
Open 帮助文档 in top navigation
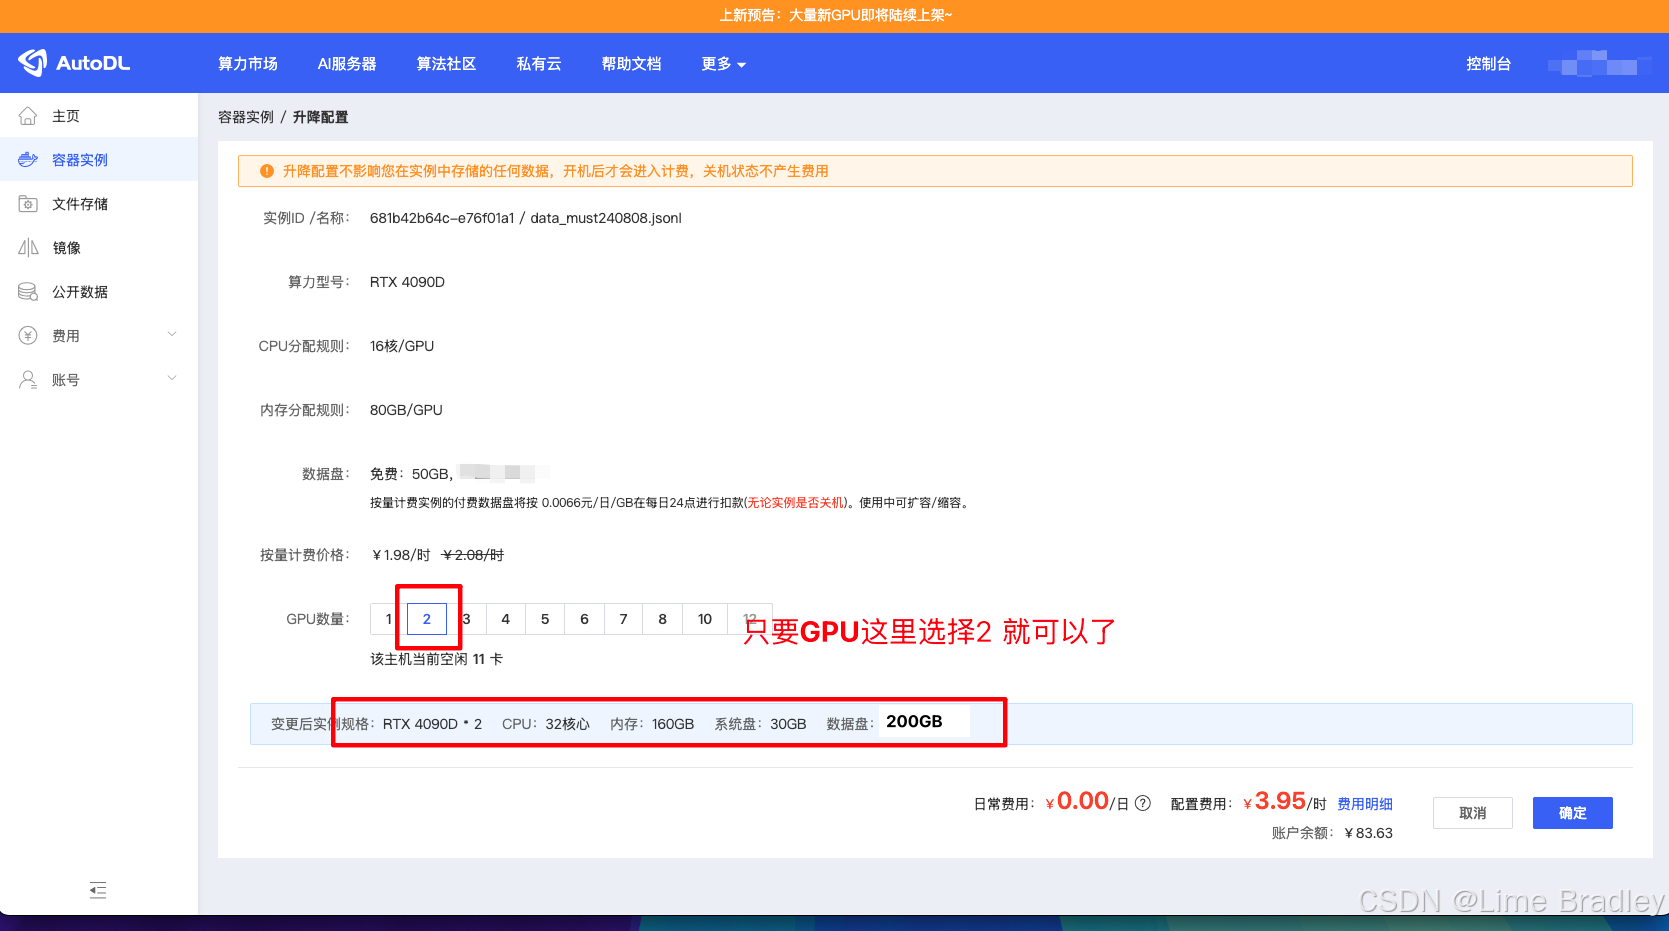coord(631,64)
